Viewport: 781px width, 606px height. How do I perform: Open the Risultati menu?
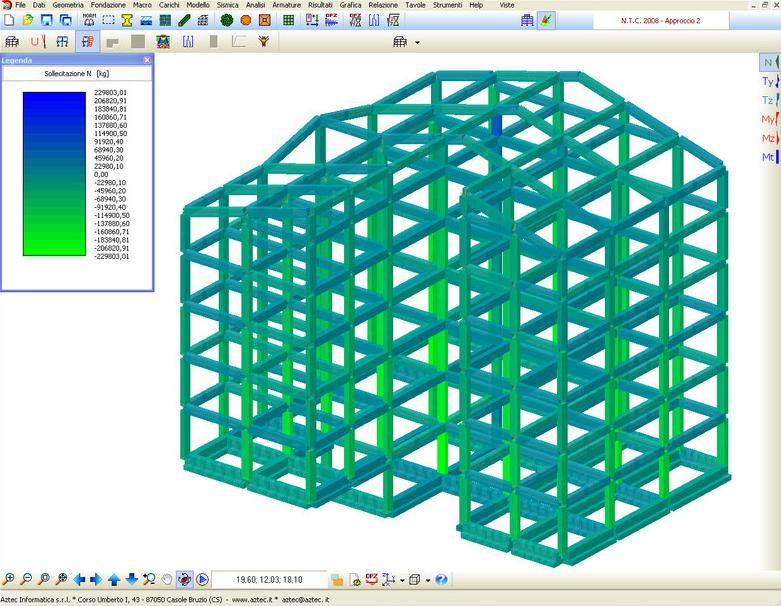tap(320, 5)
